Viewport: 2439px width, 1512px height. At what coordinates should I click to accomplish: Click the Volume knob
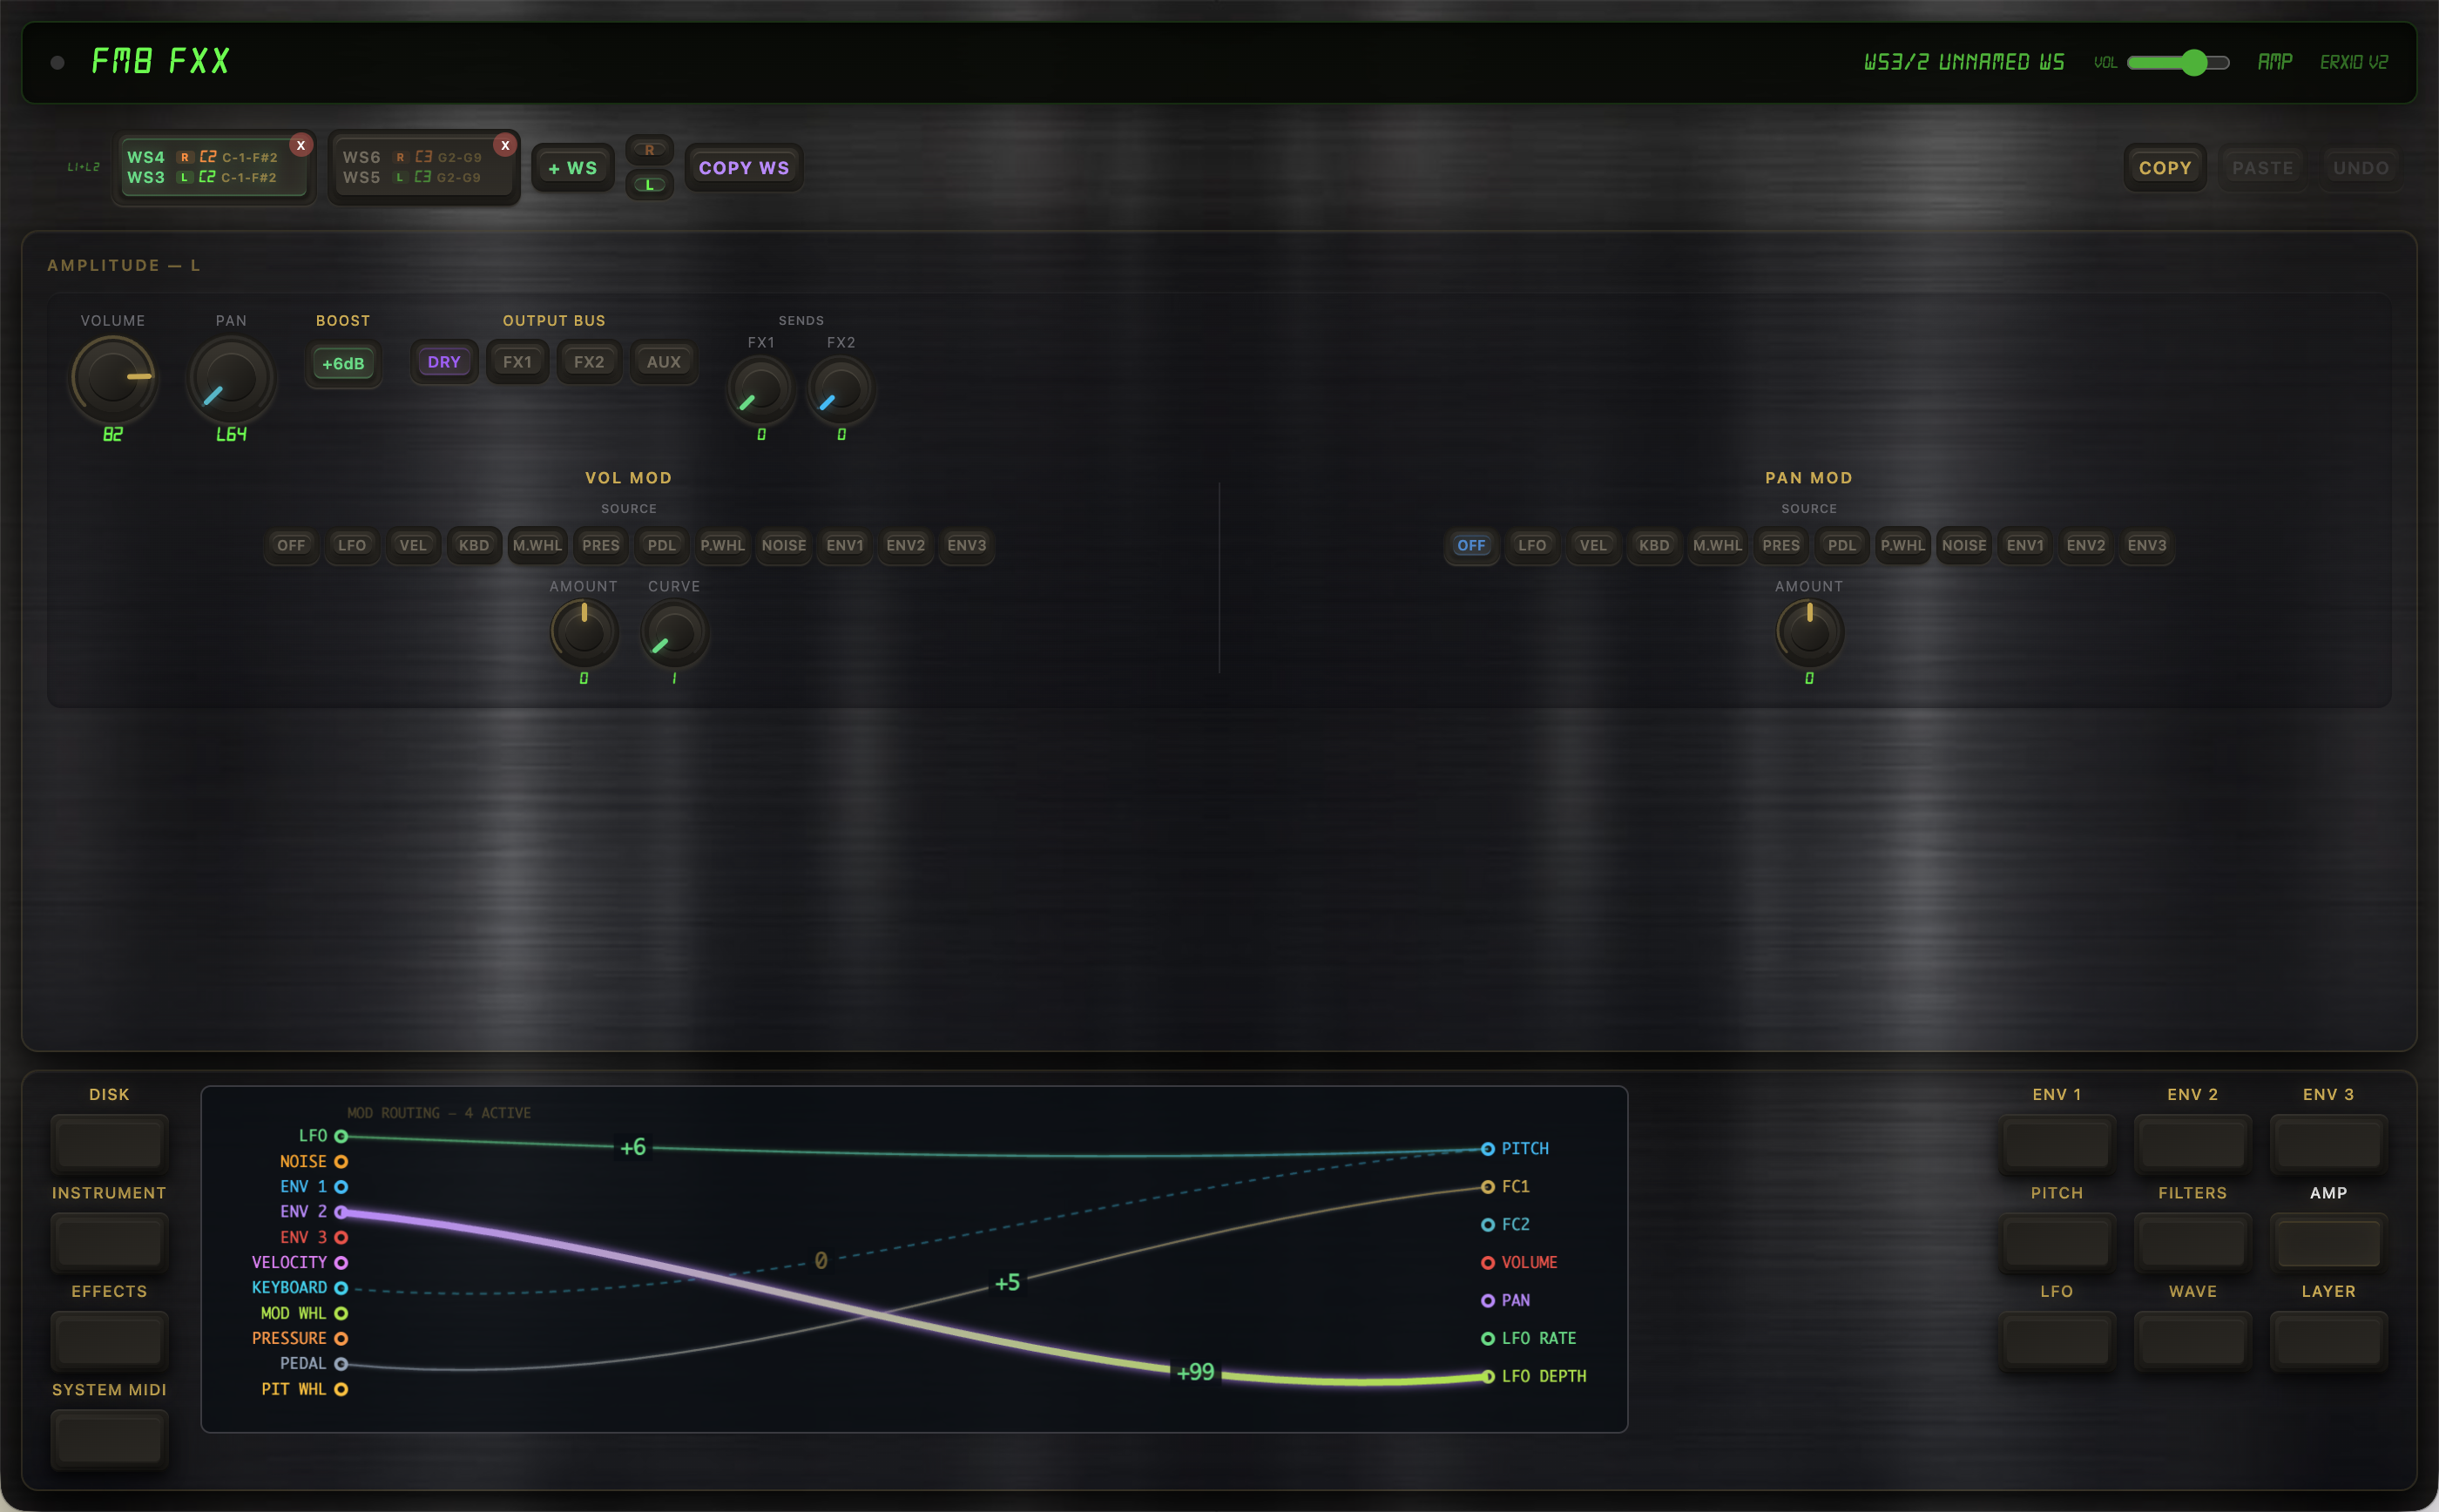[x=113, y=378]
